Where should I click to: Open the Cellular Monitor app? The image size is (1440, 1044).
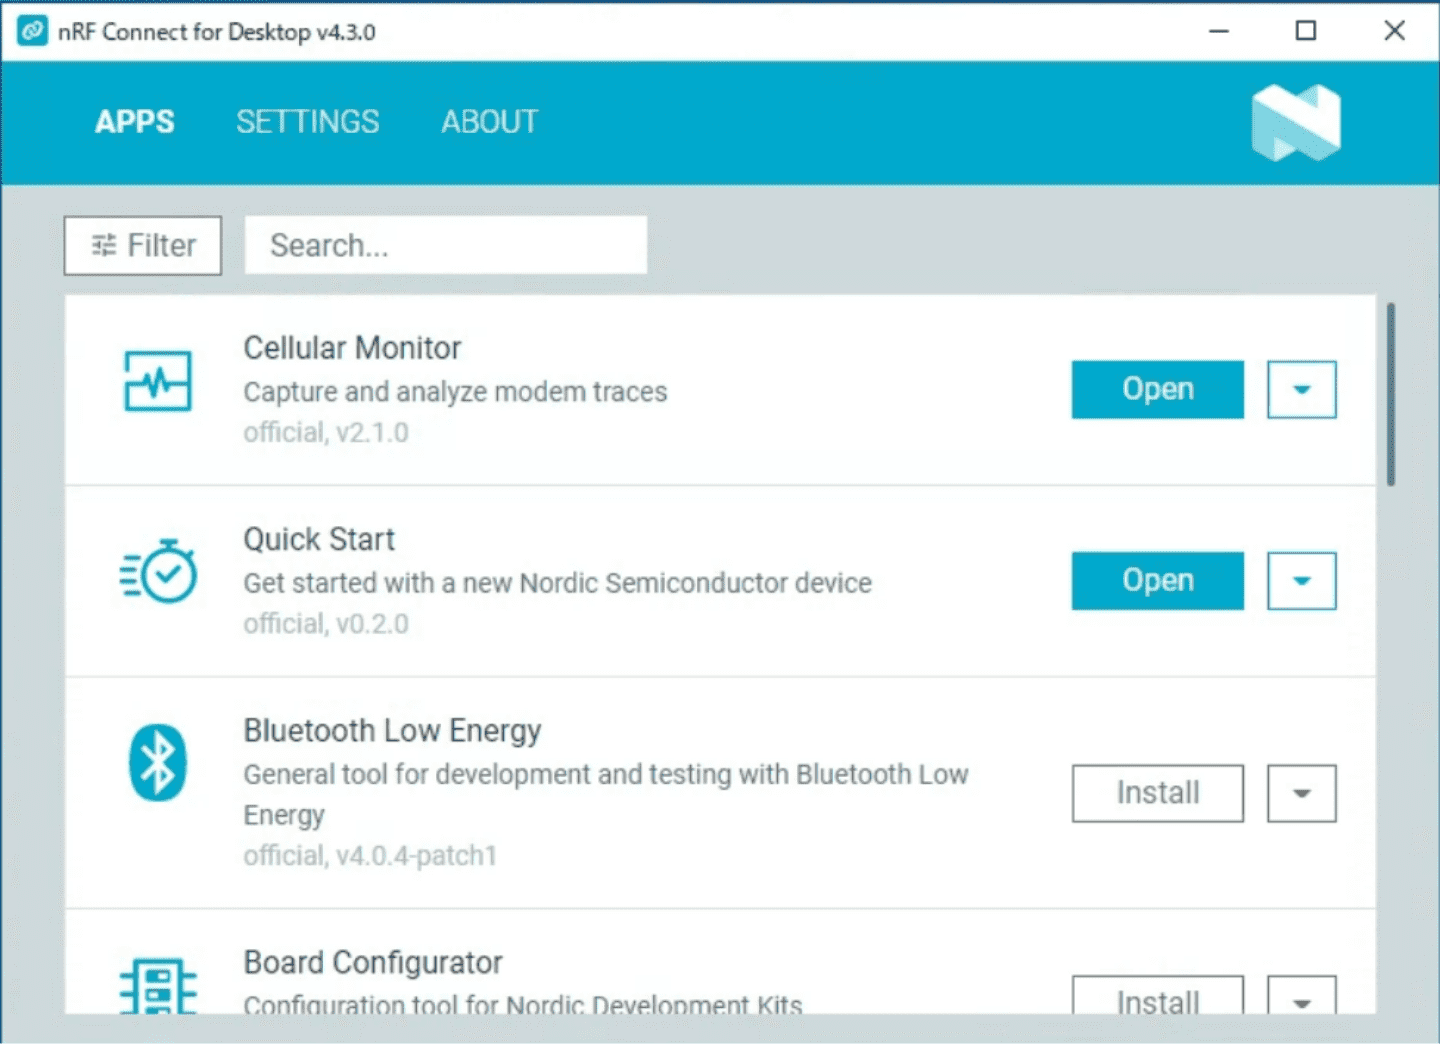pyautogui.click(x=1157, y=389)
